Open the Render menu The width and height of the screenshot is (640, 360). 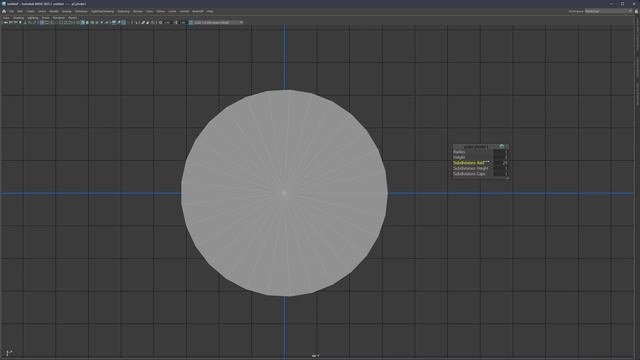click(x=138, y=11)
